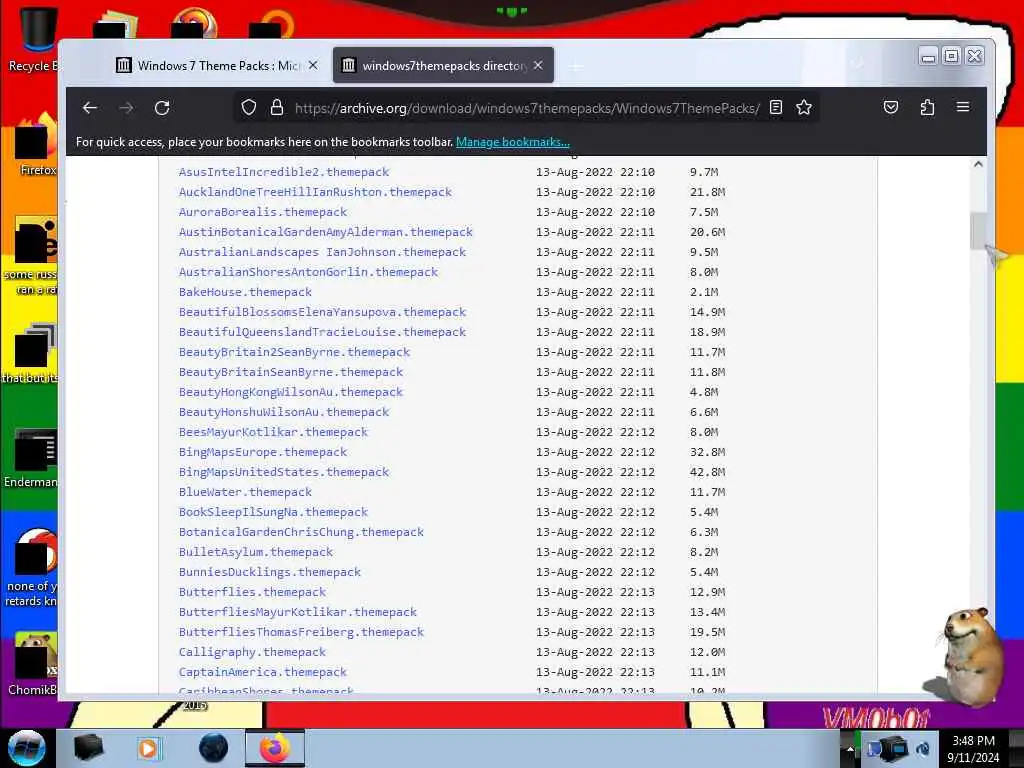Open Firefox from the taskbar
This screenshot has height=768, width=1024.
(275, 748)
